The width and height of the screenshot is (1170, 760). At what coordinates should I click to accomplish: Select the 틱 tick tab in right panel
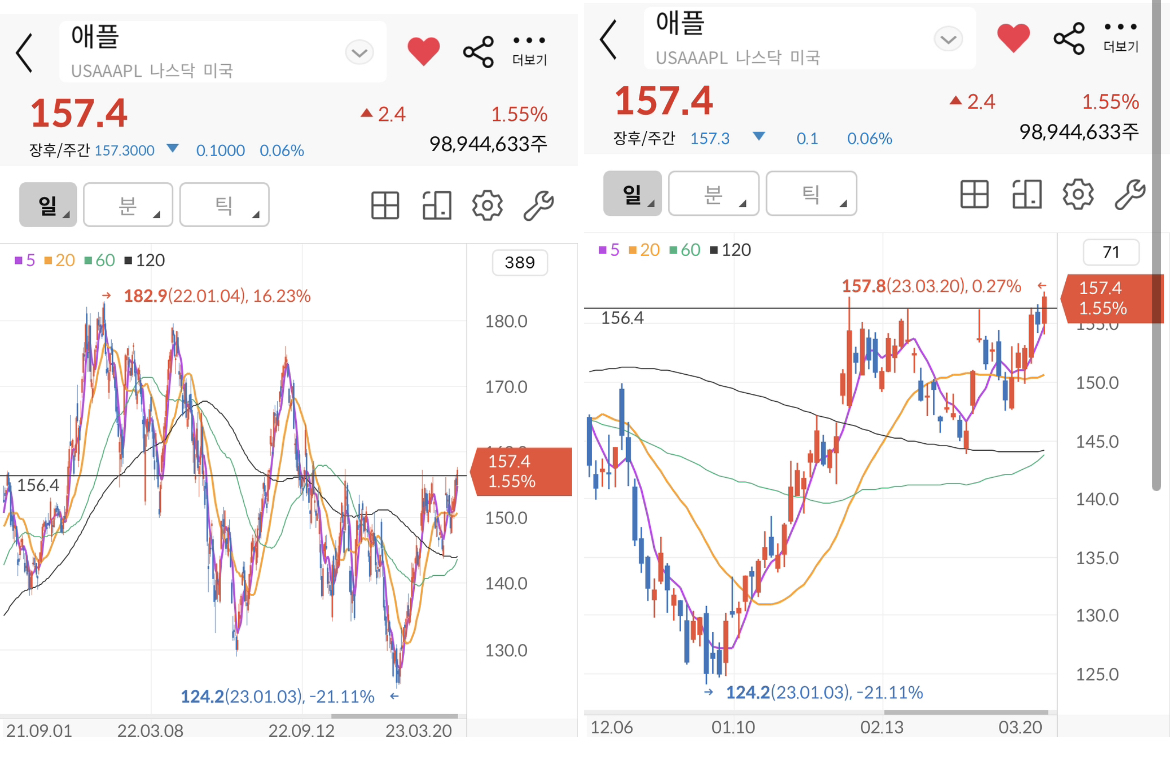point(811,193)
